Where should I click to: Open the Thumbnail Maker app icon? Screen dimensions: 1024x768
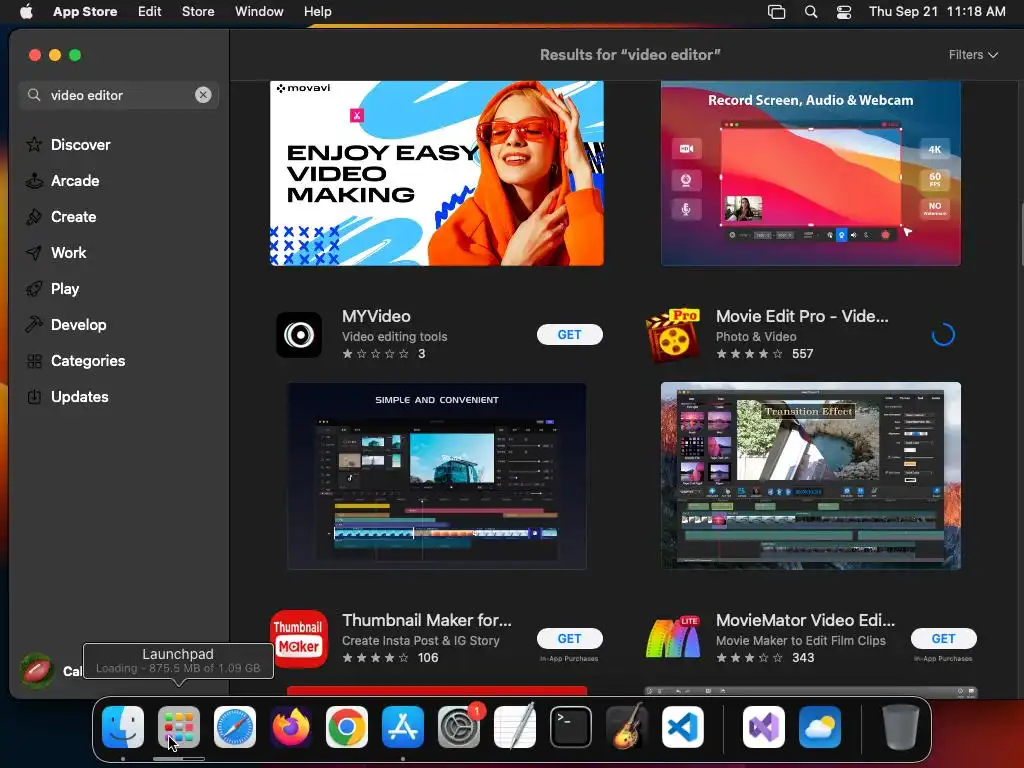click(299, 639)
